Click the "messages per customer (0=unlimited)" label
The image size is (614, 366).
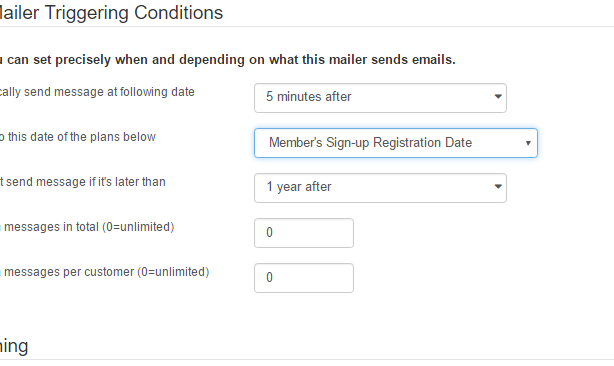pyautogui.click(x=105, y=272)
